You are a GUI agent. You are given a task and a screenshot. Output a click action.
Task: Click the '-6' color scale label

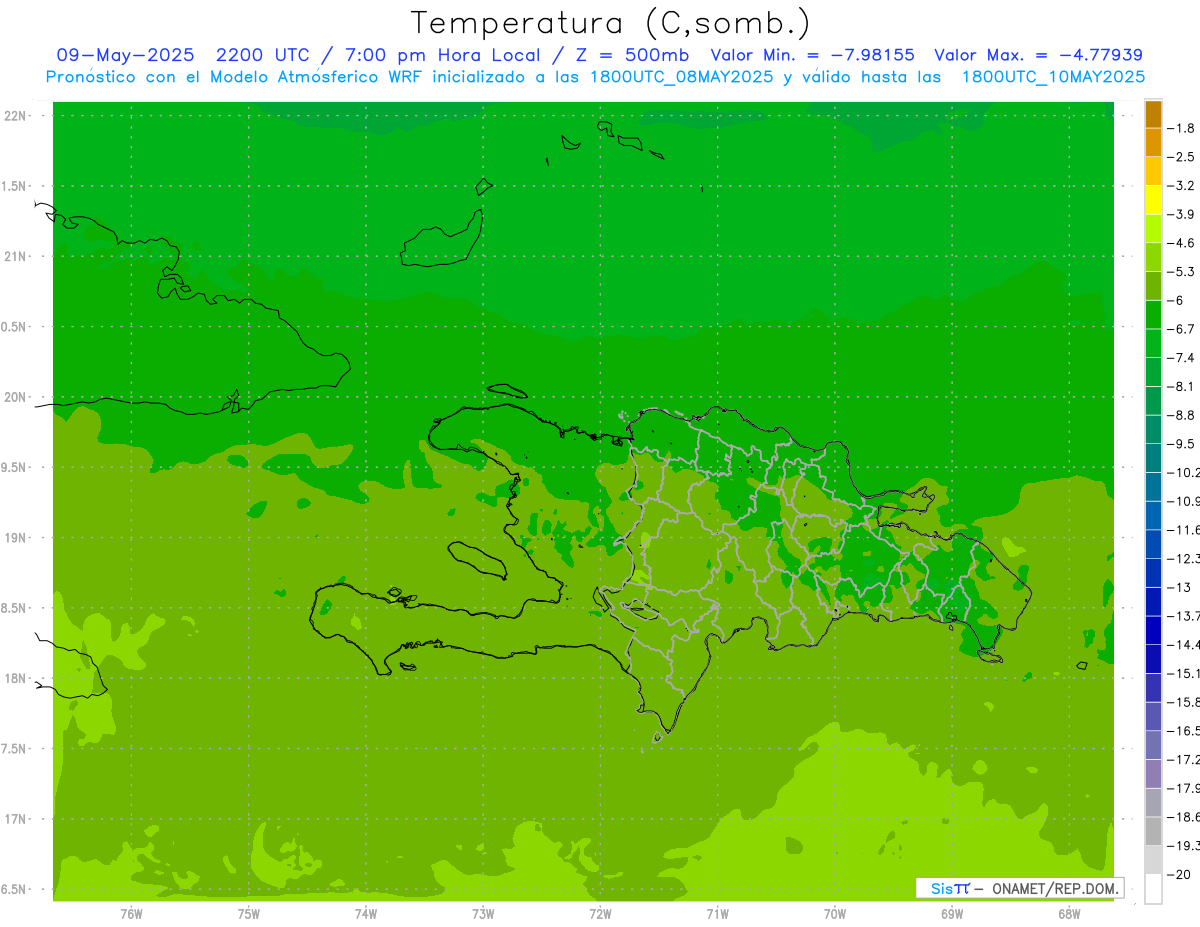[1175, 300]
